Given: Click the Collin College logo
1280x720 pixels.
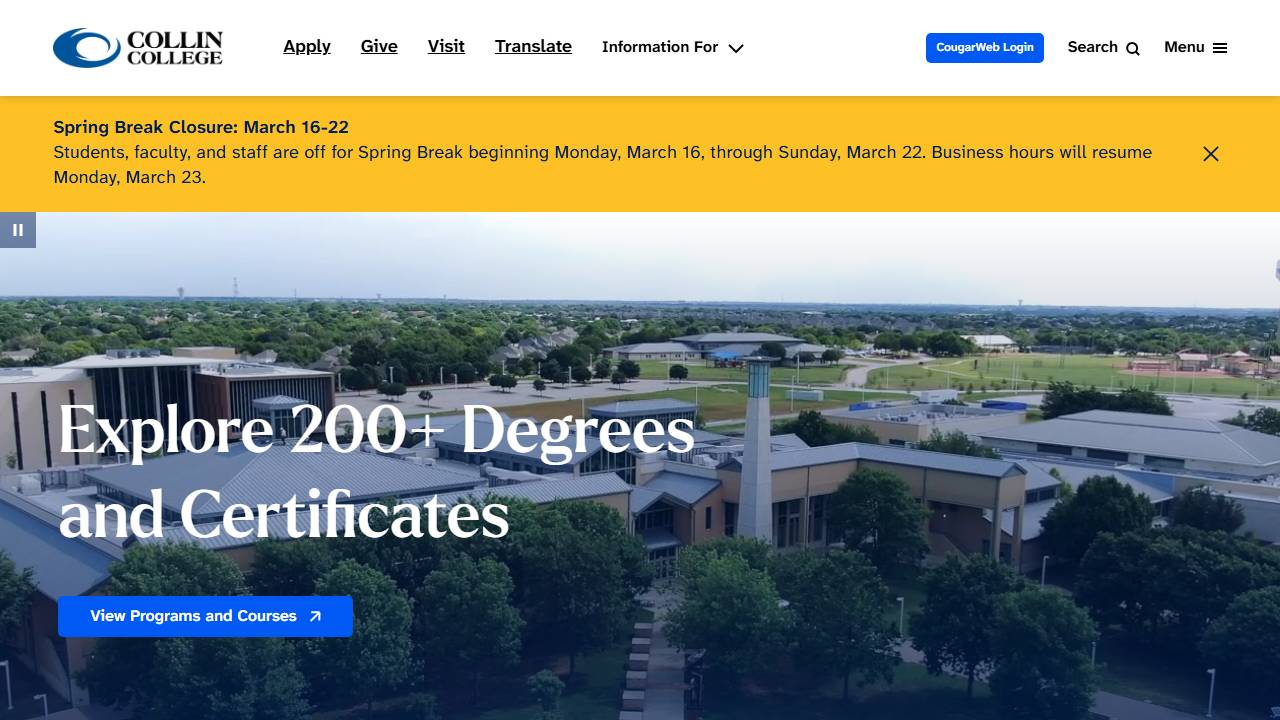Looking at the screenshot, I should coord(137,47).
